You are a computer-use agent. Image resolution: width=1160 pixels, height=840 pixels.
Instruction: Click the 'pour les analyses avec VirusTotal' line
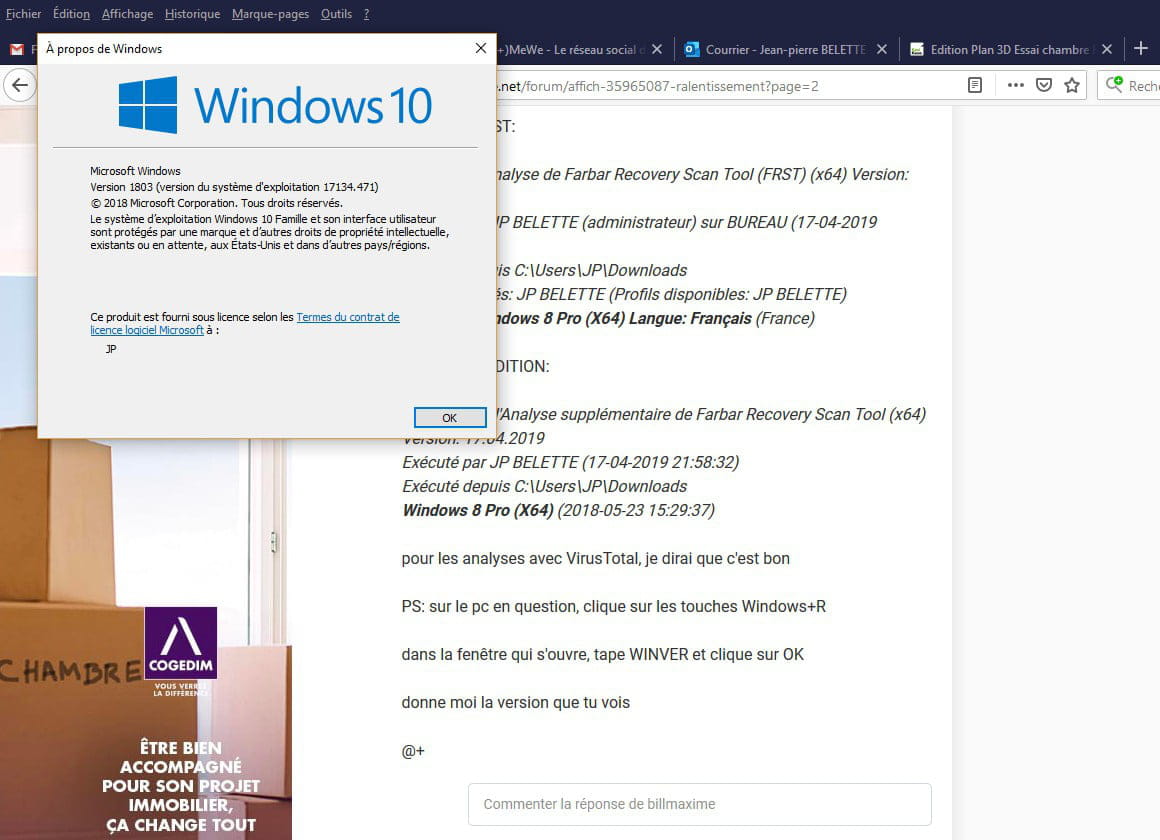(596, 558)
